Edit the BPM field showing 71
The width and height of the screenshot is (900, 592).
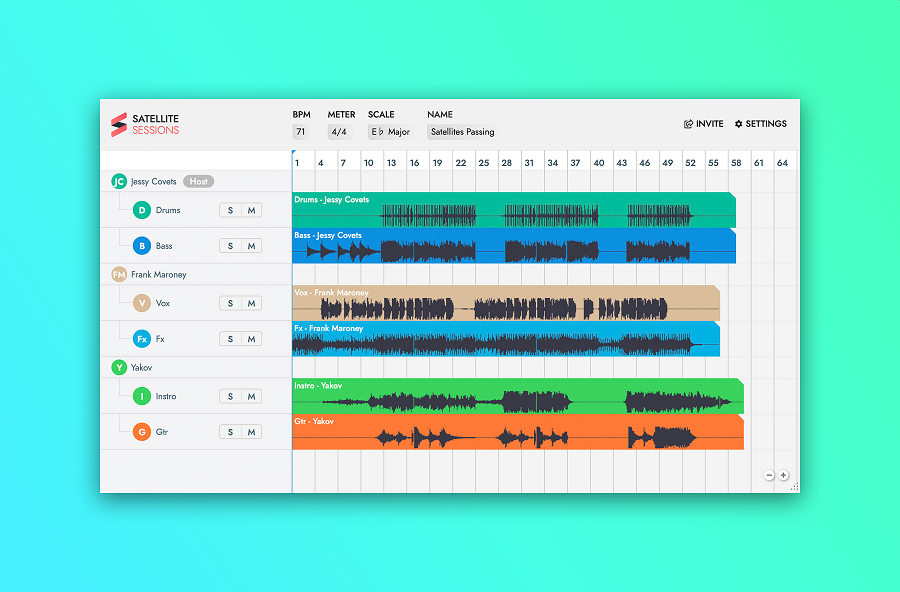pyautogui.click(x=300, y=132)
